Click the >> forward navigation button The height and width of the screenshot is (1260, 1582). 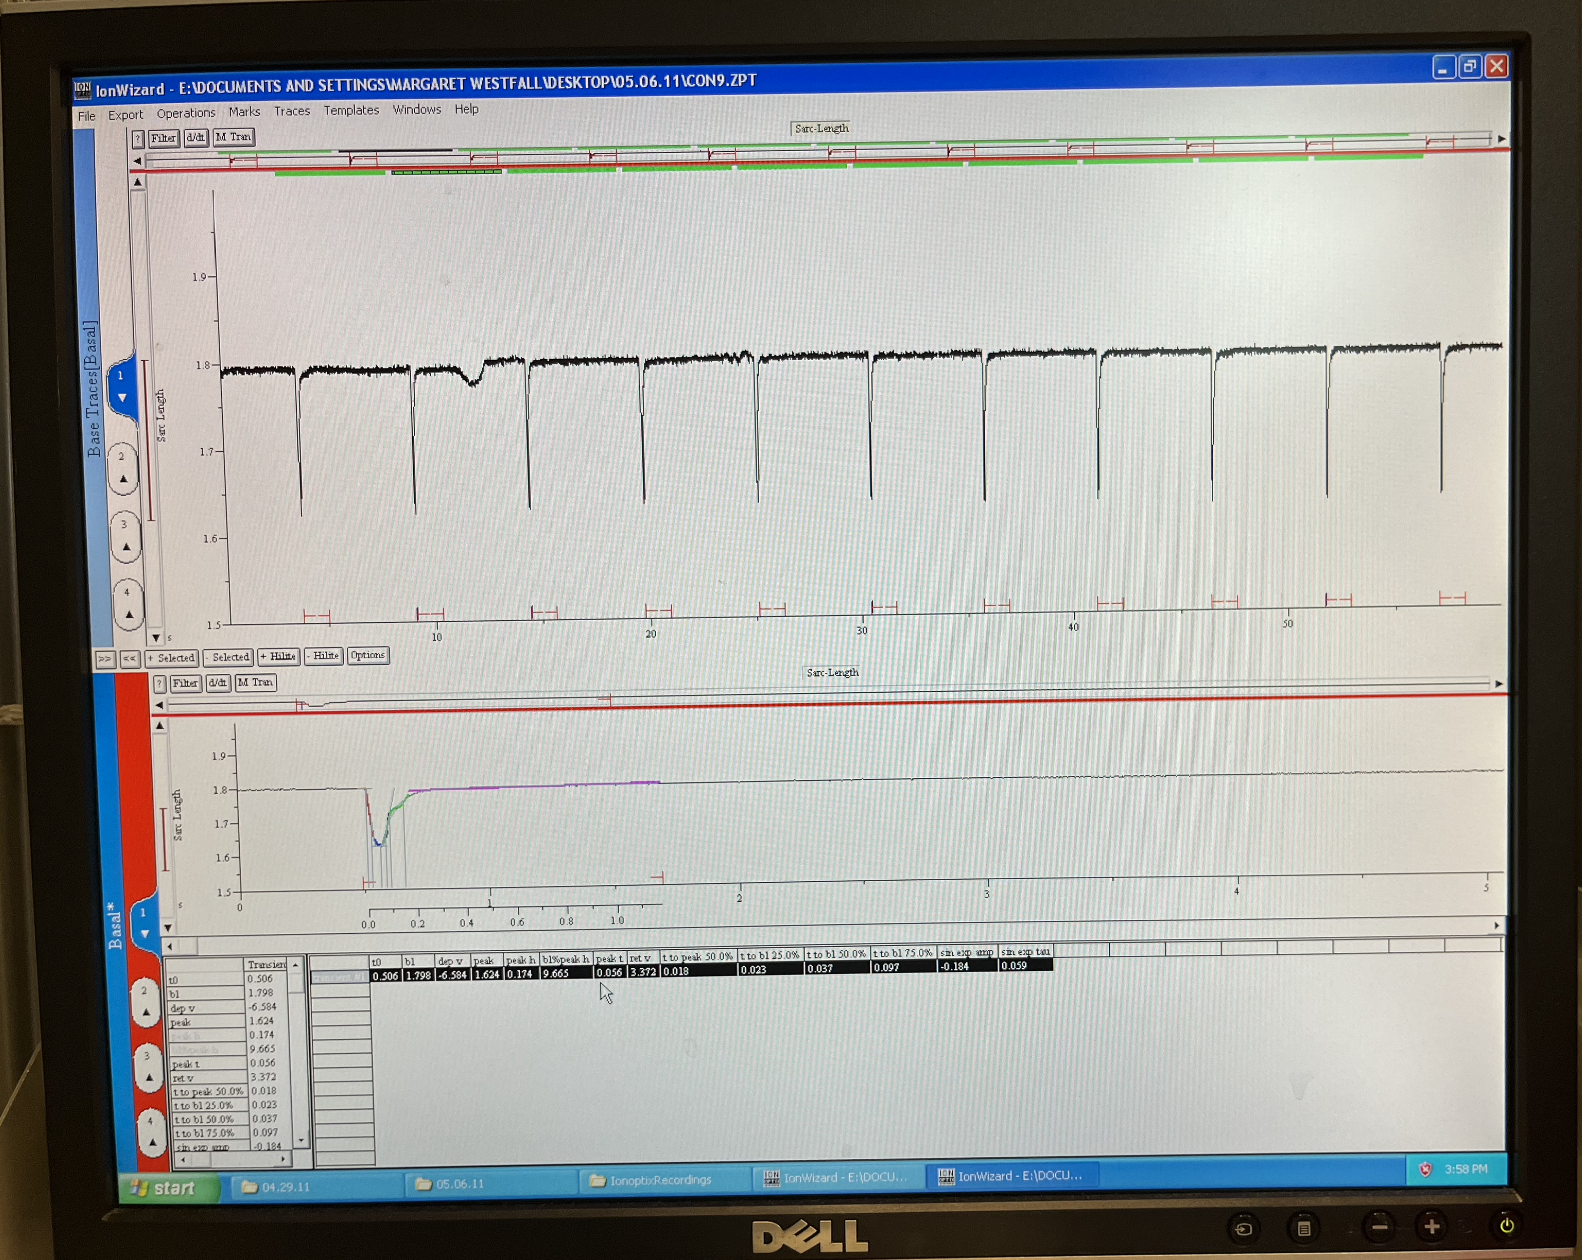tap(104, 659)
